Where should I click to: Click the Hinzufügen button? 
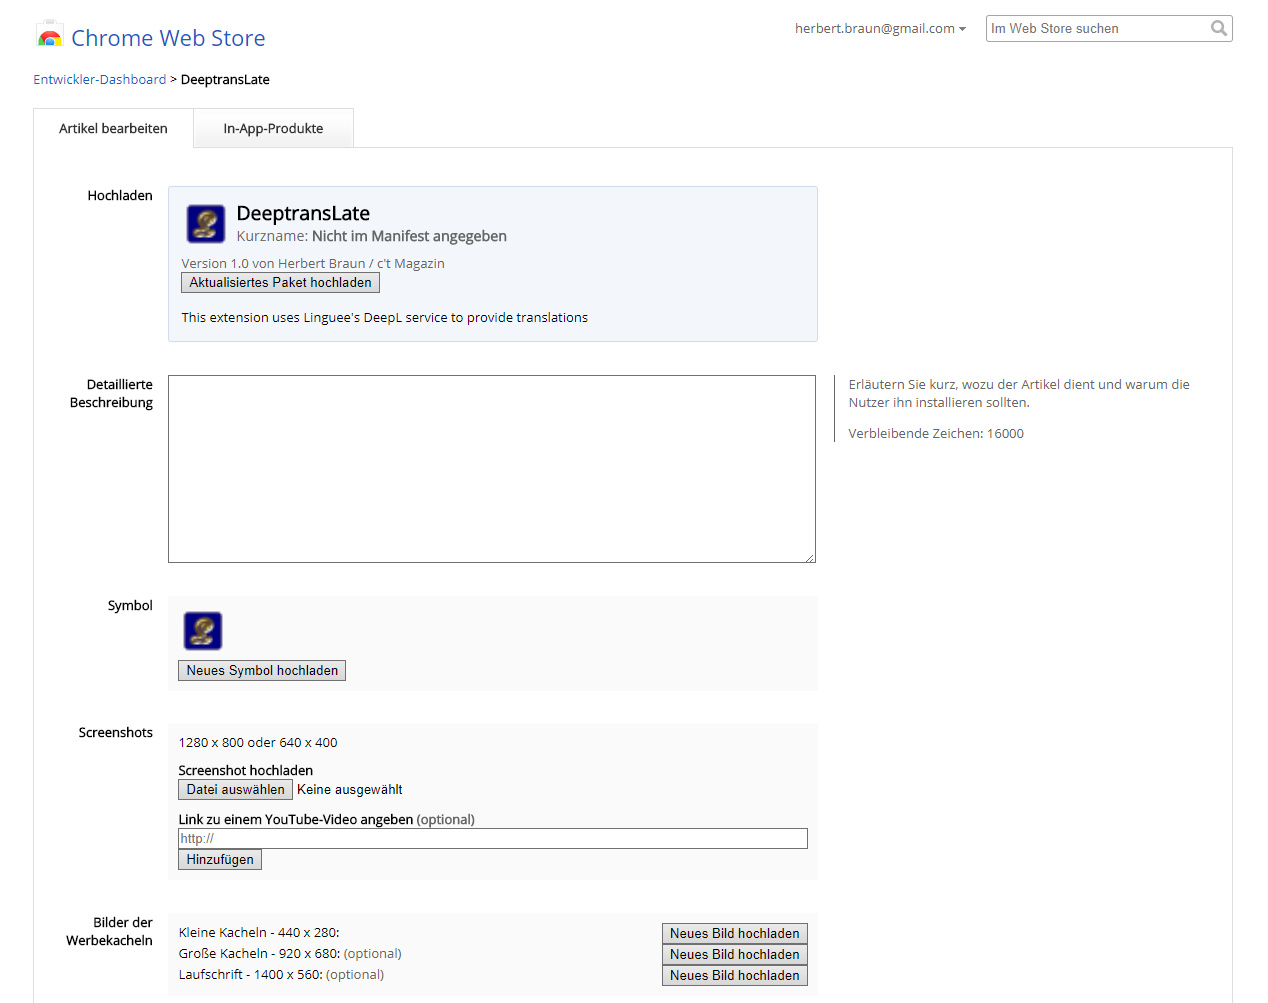(x=220, y=860)
